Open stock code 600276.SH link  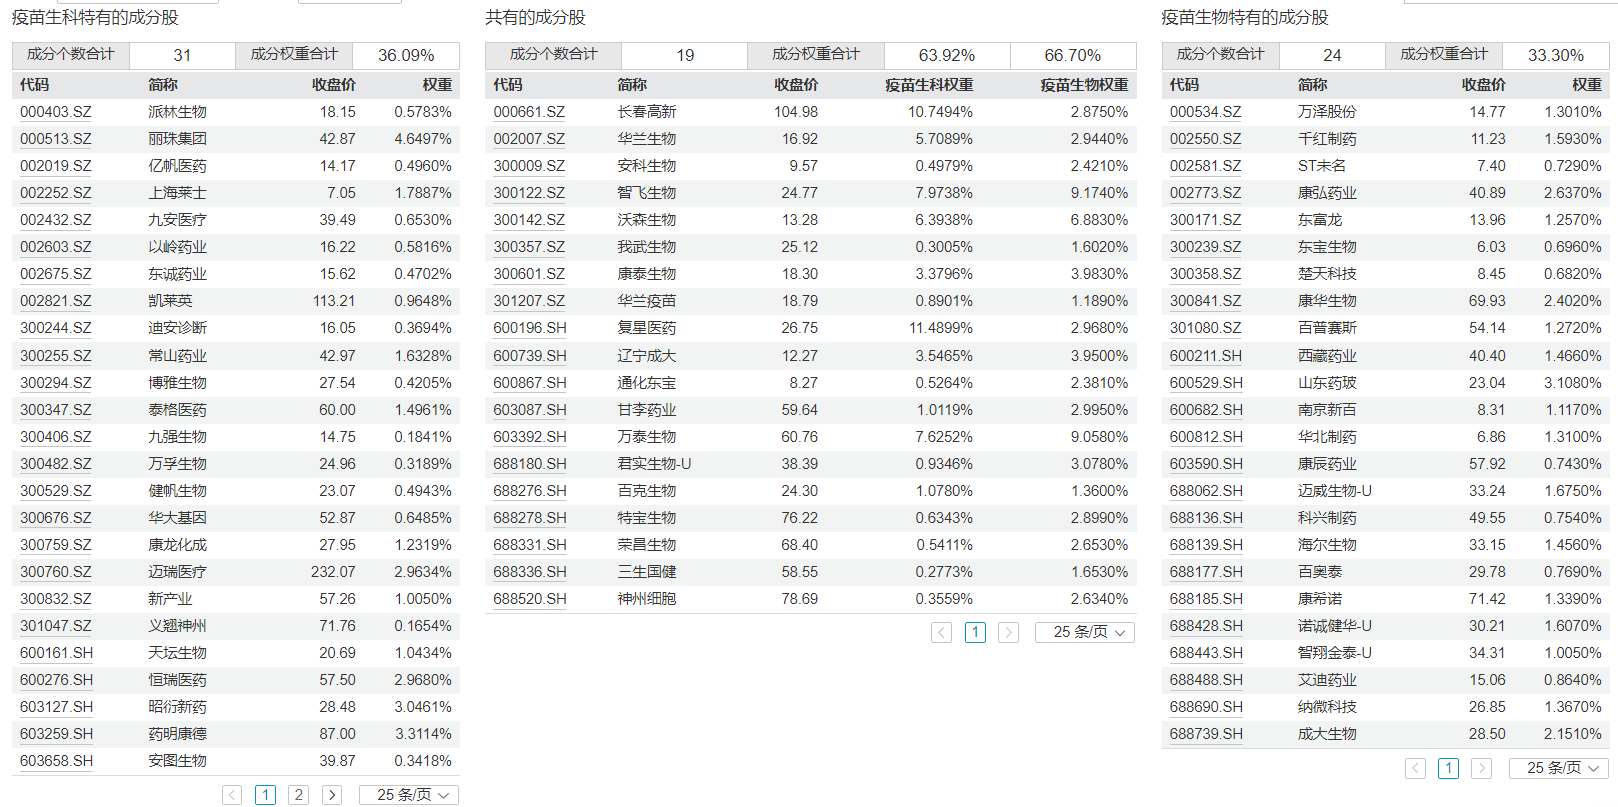pyautogui.click(x=57, y=680)
